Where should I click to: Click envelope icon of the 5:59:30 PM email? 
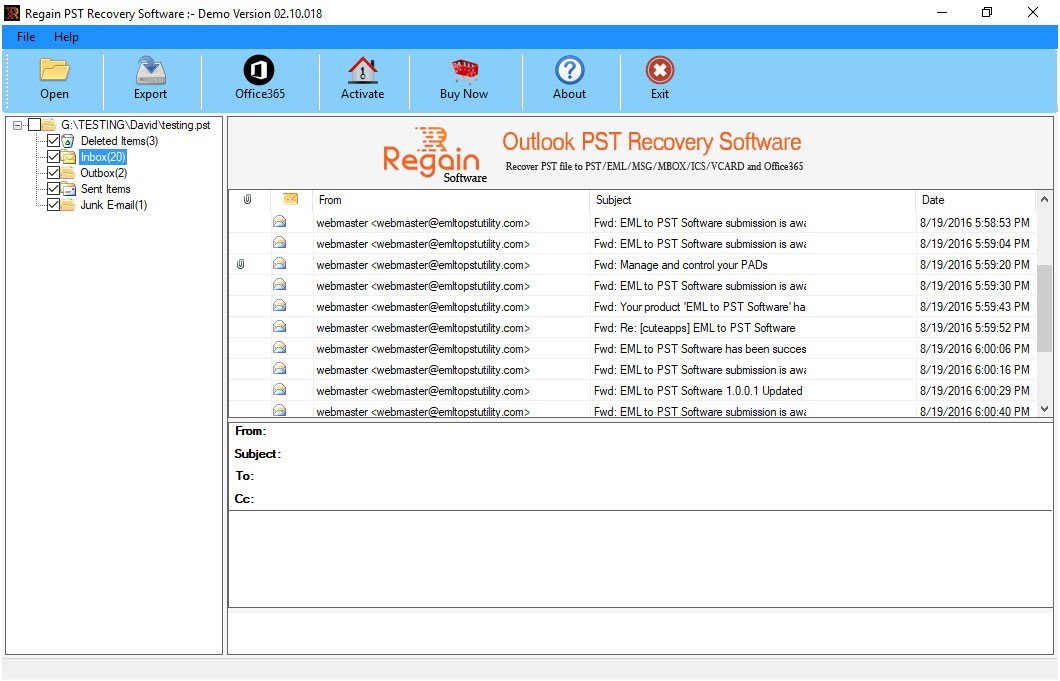(x=279, y=285)
